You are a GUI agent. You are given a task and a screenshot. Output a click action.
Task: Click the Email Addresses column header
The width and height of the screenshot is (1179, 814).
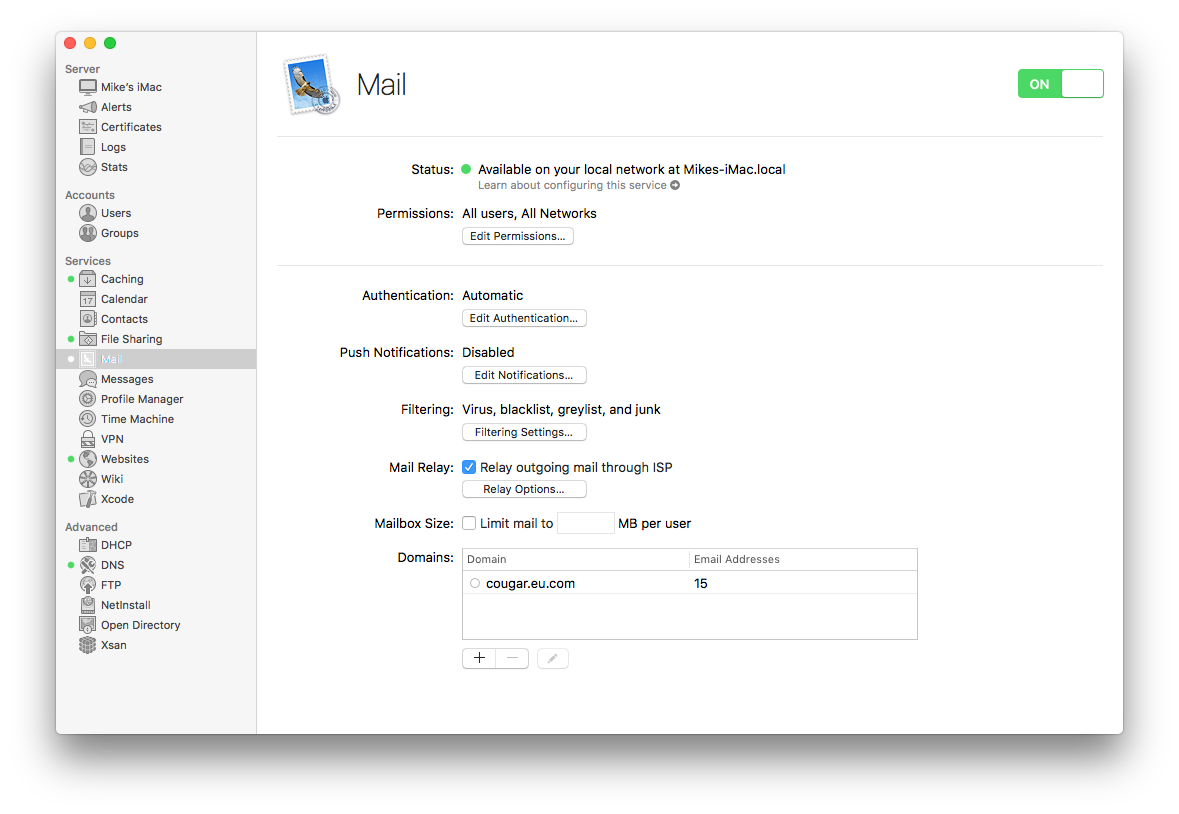tap(803, 559)
